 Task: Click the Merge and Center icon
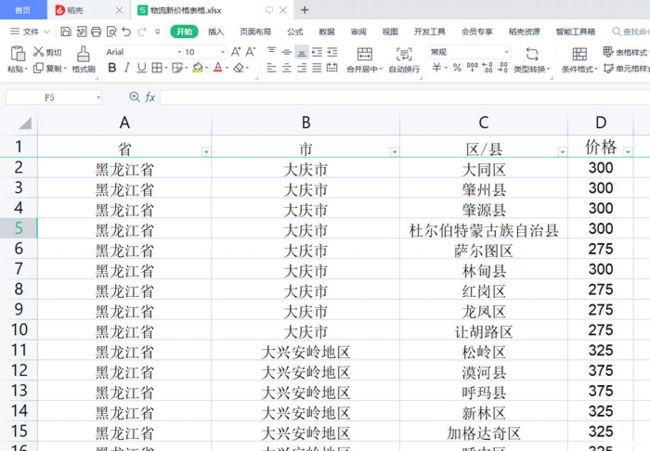click(364, 54)
